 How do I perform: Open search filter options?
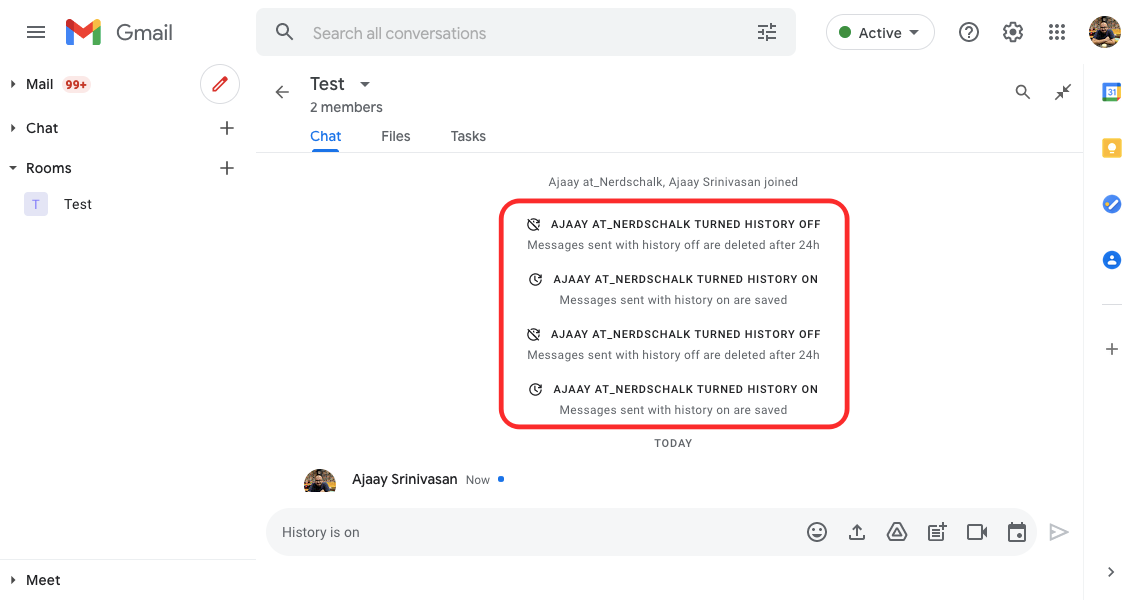click(x=767, y=33)
